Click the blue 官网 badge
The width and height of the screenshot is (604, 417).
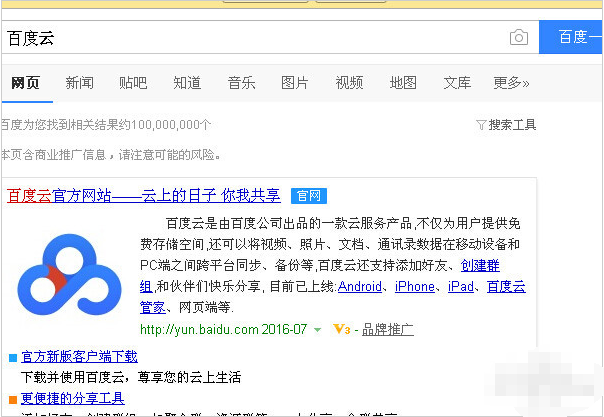point(308,195)
